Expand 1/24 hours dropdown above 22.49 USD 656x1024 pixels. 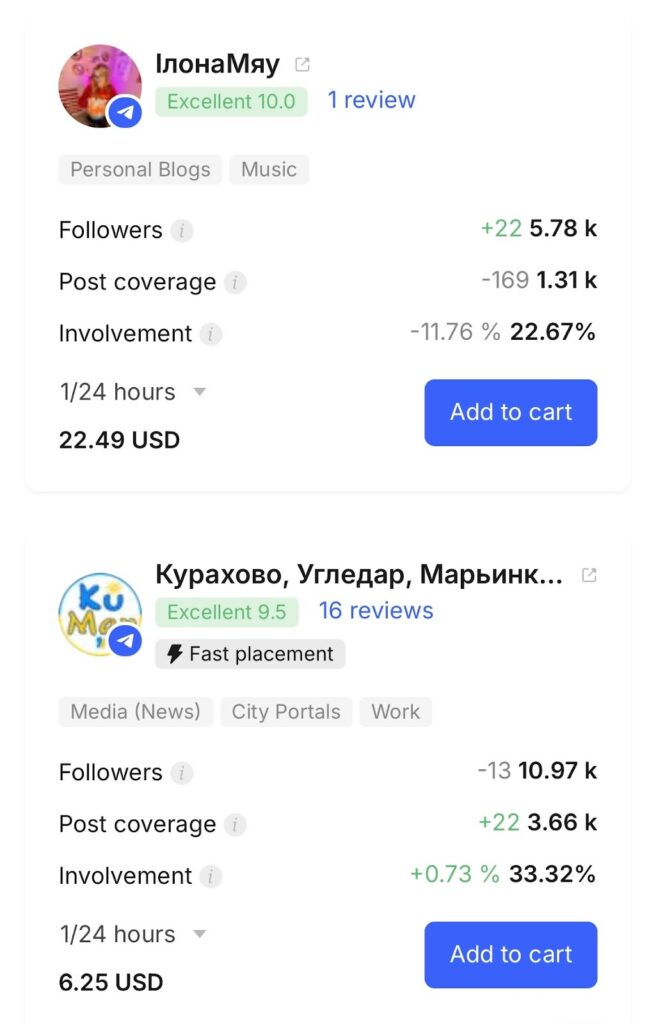[199, 392]
